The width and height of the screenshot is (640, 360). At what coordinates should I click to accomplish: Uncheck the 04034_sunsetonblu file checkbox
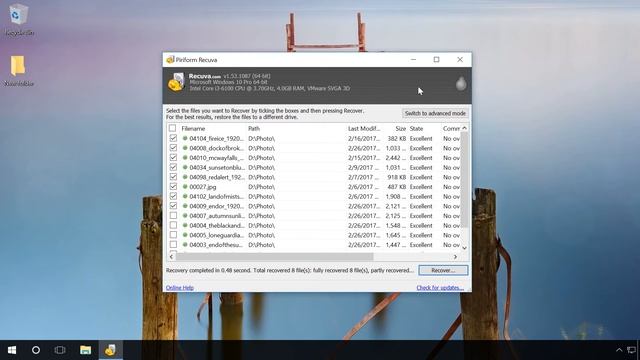(173, 167)
